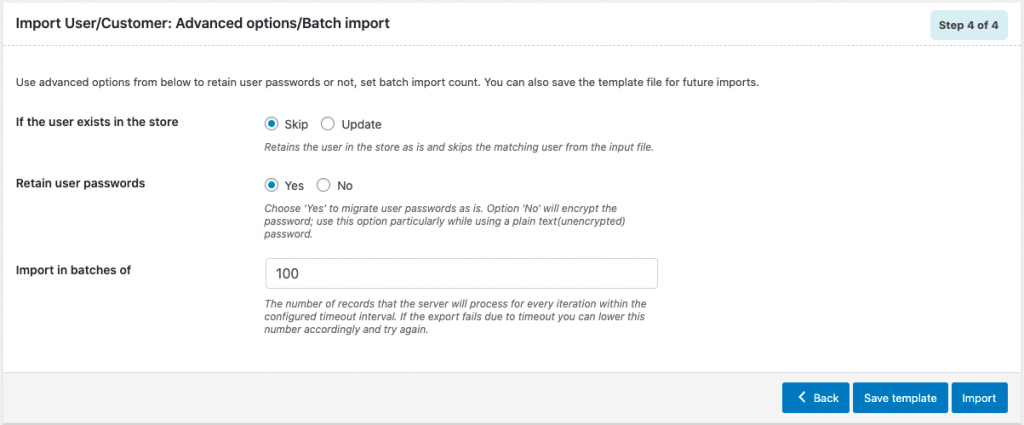Go back using the Back button
Screen dimensions: 1024x425
coord(816,398)
